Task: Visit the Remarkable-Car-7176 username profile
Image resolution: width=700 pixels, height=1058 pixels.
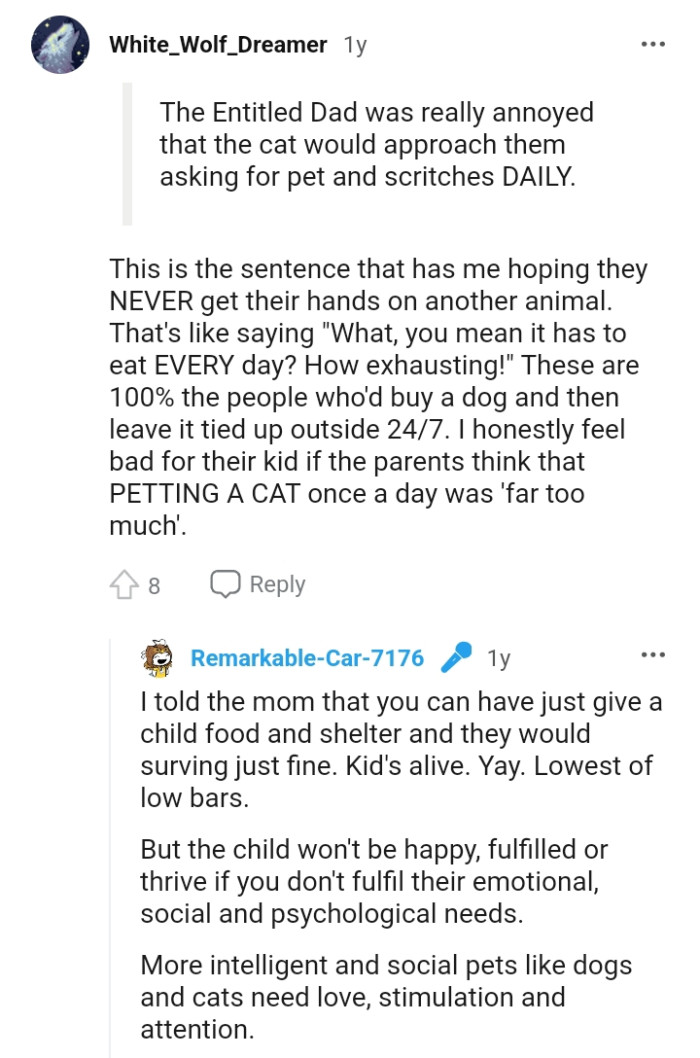Action: pyautogui.click(x=307, y=658)
